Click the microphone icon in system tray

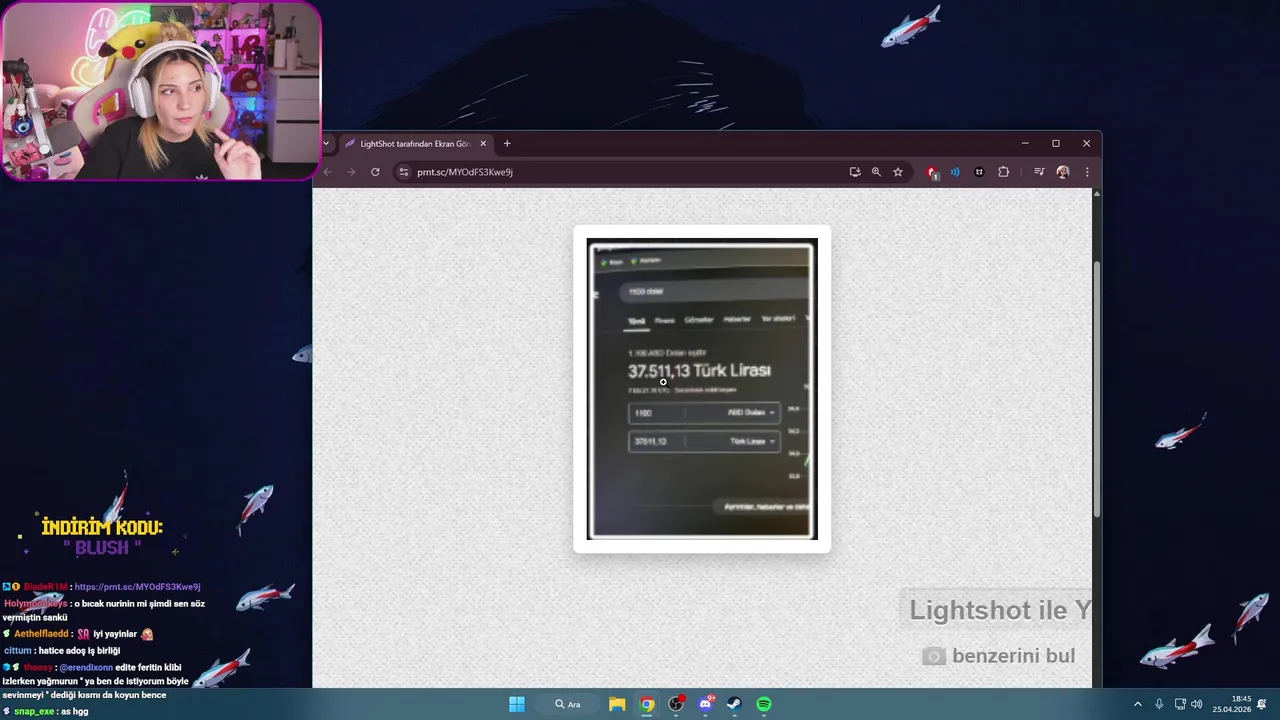(1159, 704)
